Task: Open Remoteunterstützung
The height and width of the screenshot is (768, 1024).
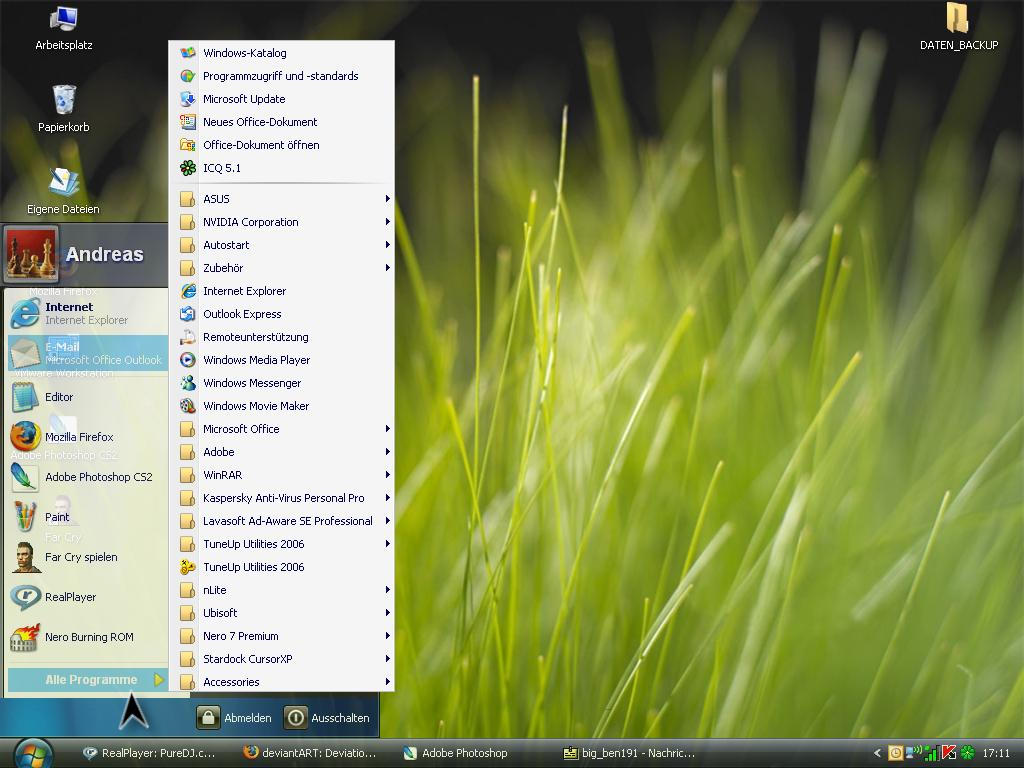Action: coord(281,337)
